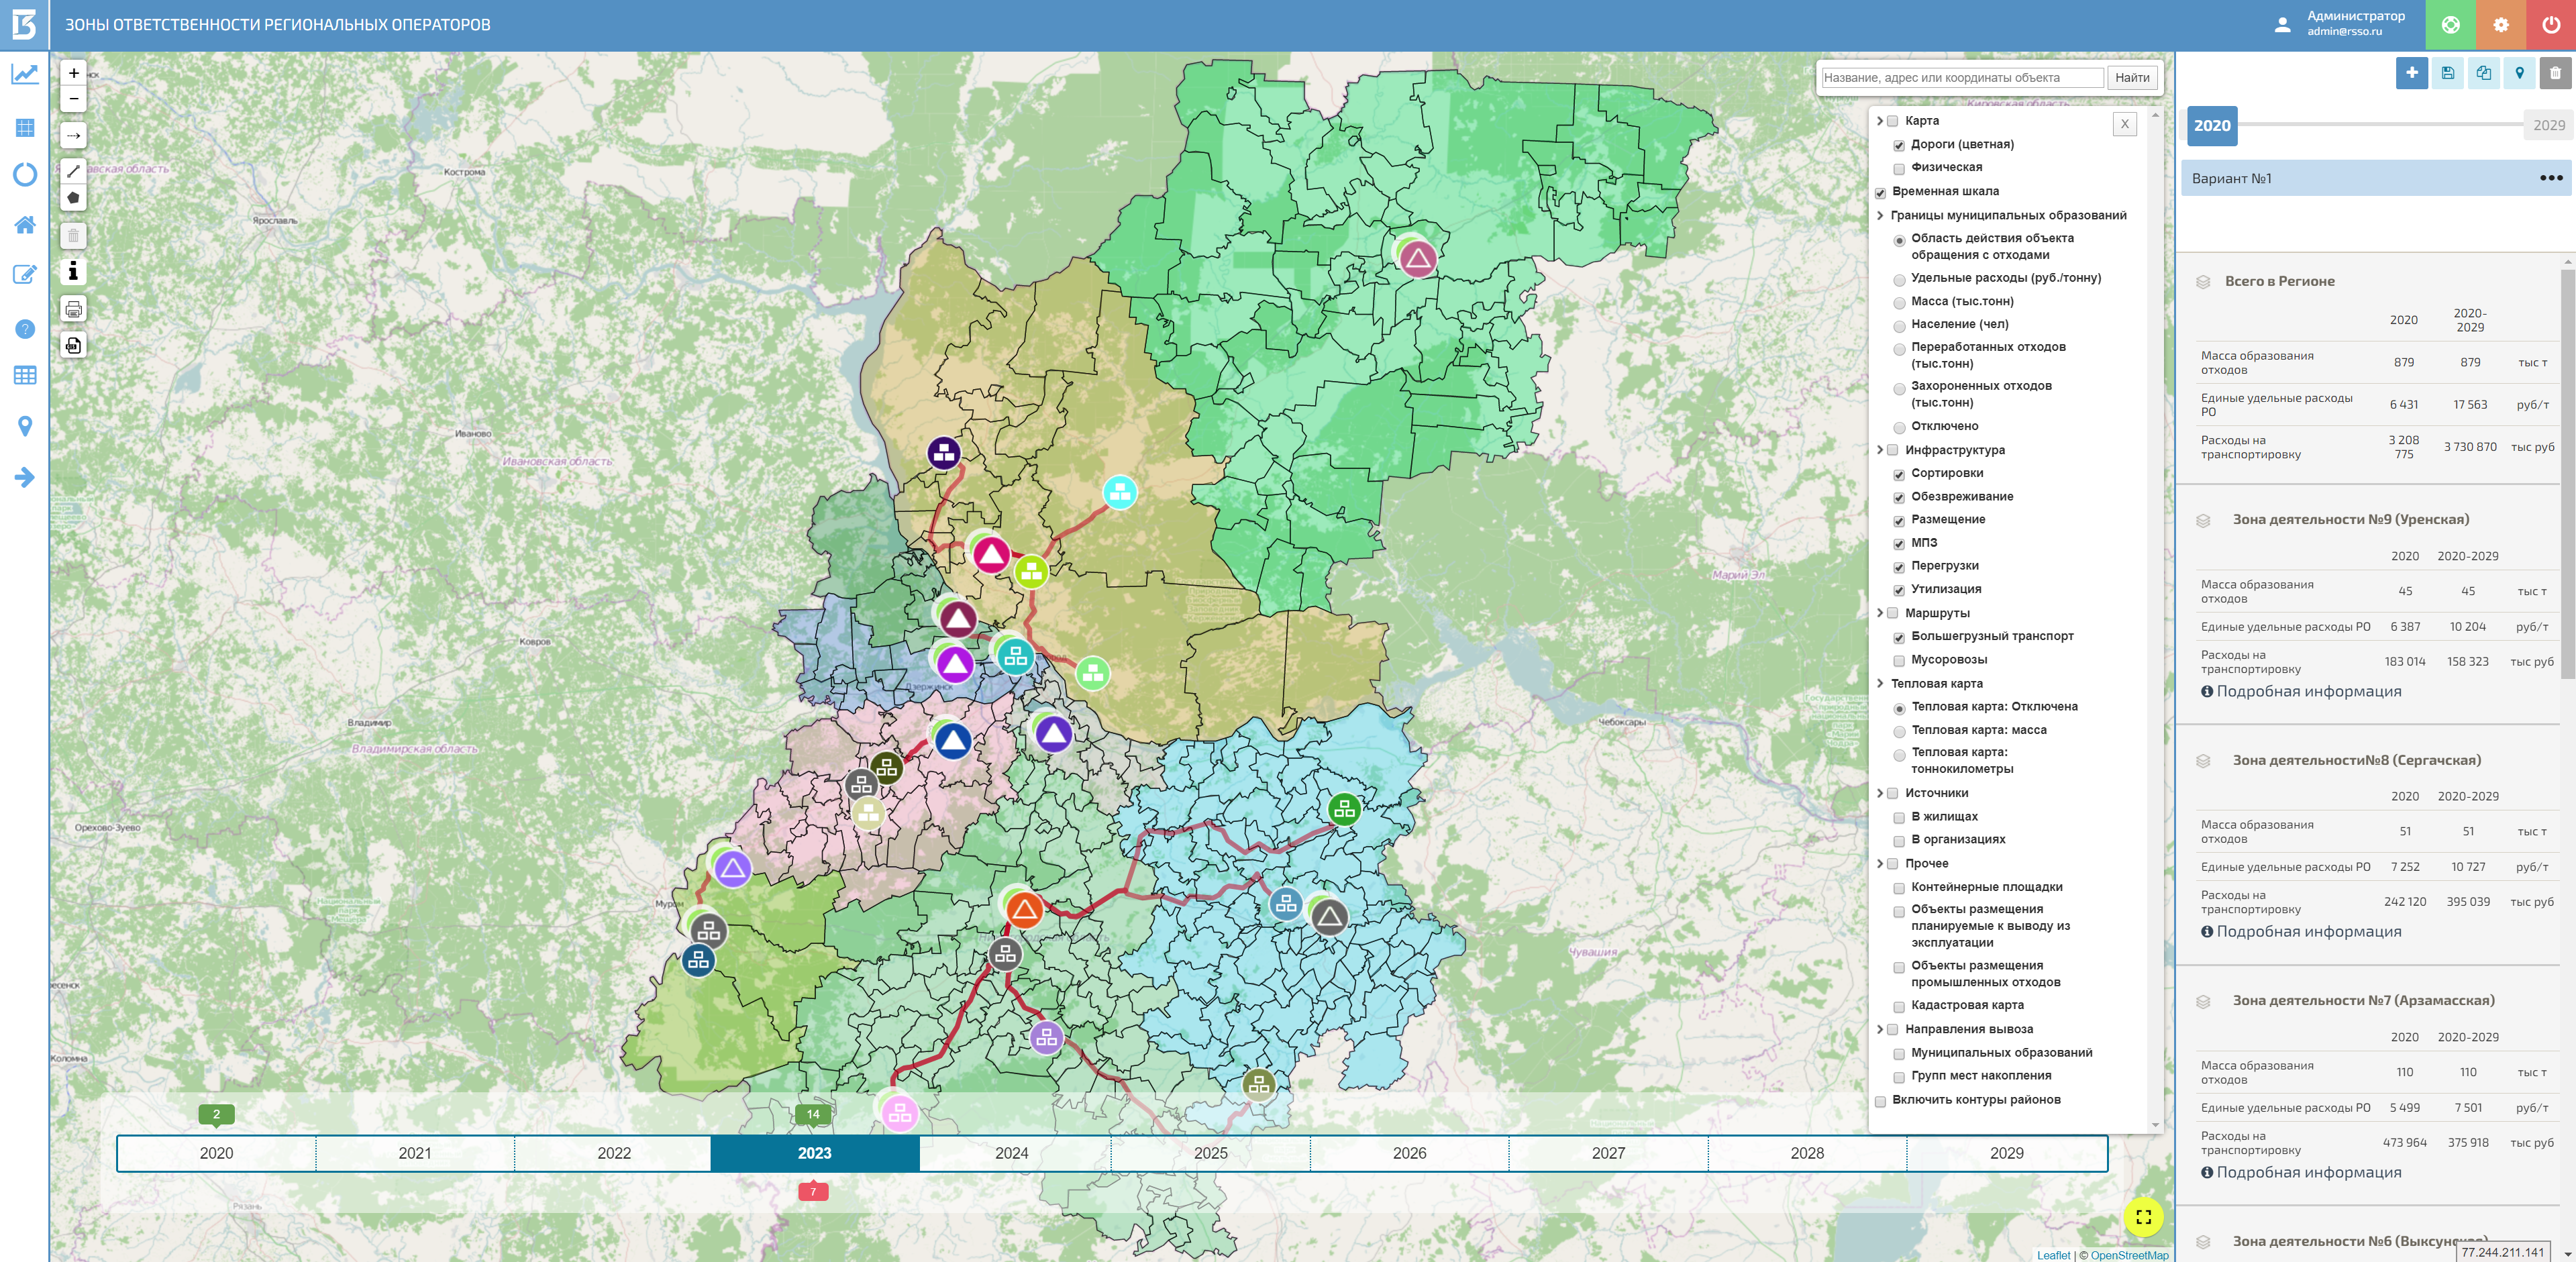Zoom out the map with the minus button
The image size is (2576, 1262).
point(73,99)
